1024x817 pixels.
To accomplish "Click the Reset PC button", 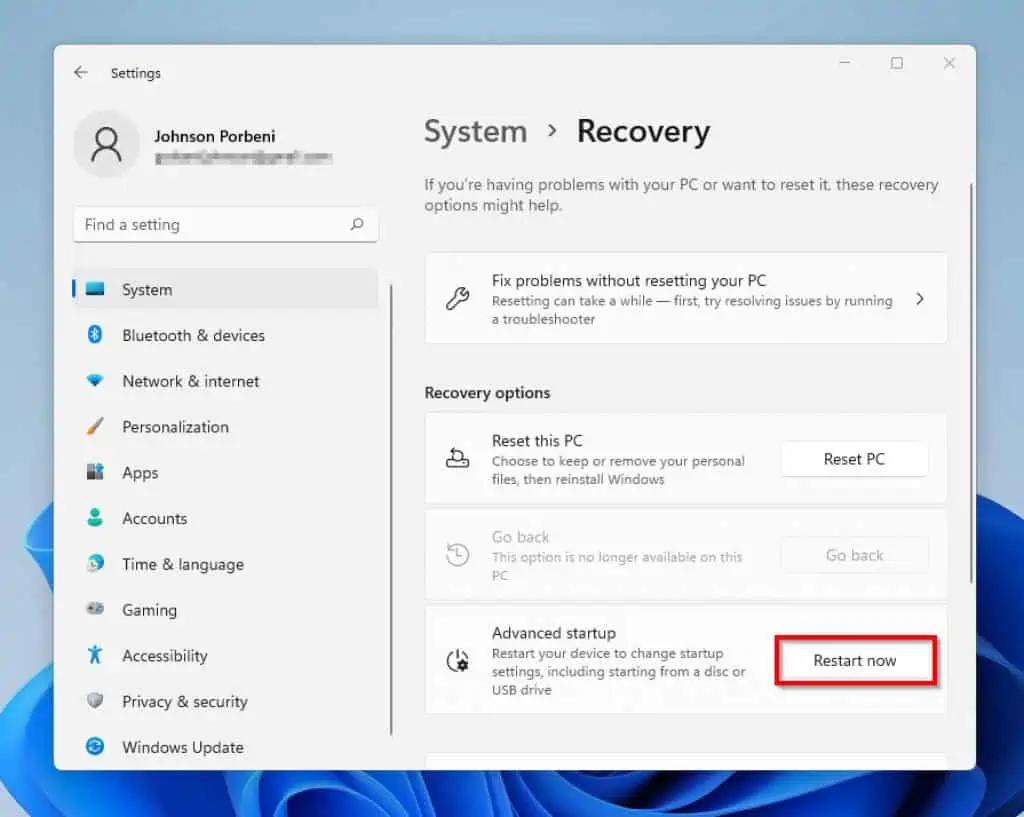I will pyautogui.click(x=854, y=459).
